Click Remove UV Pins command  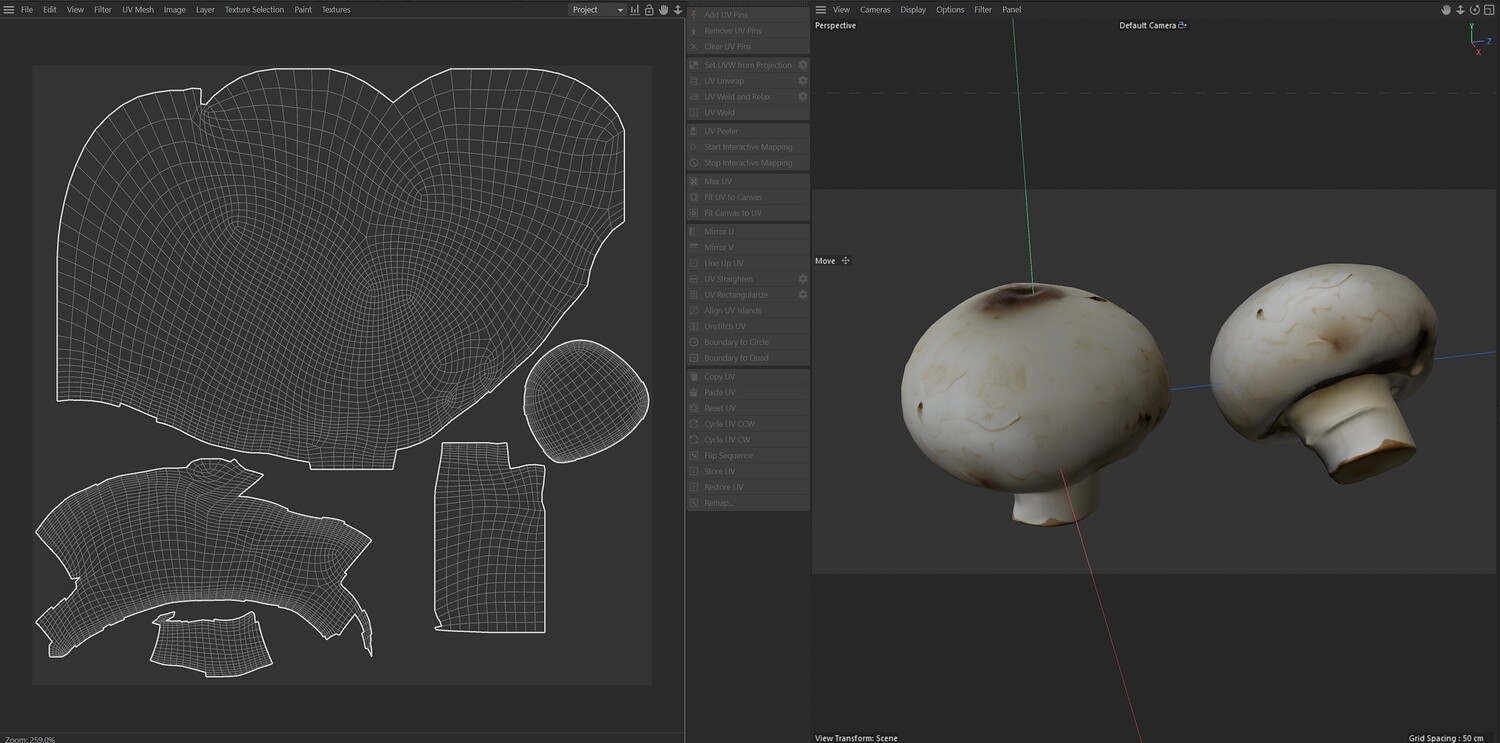point(748,31)
